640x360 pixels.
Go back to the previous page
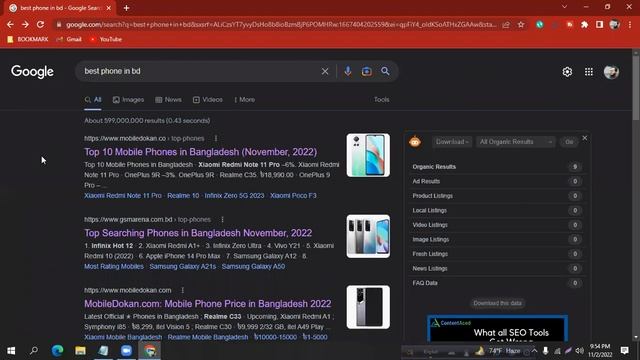tap(10, 24)
